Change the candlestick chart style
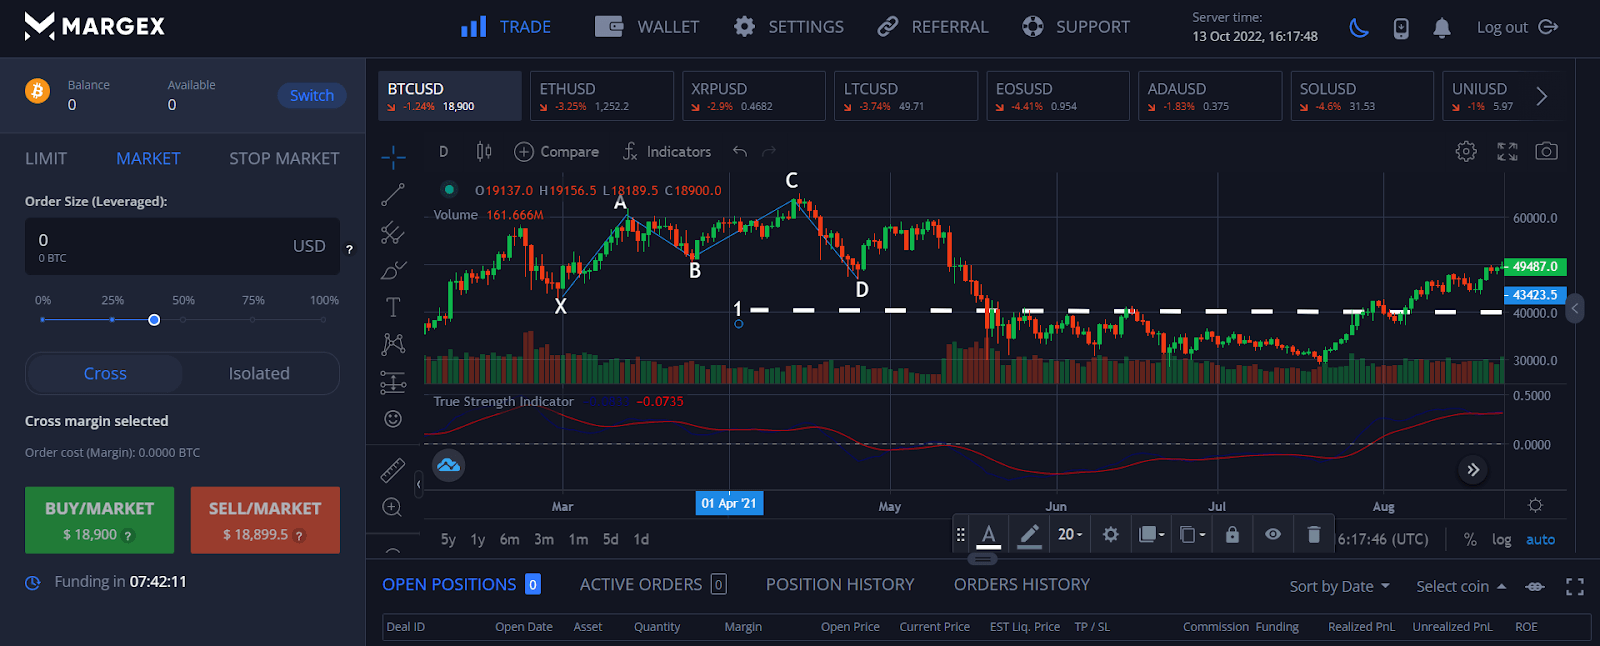 [x=484, y=152]
